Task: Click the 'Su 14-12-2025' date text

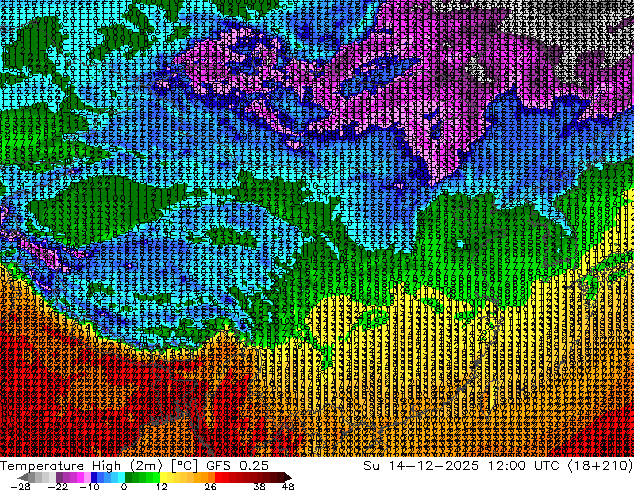Action: pos(421,466)
